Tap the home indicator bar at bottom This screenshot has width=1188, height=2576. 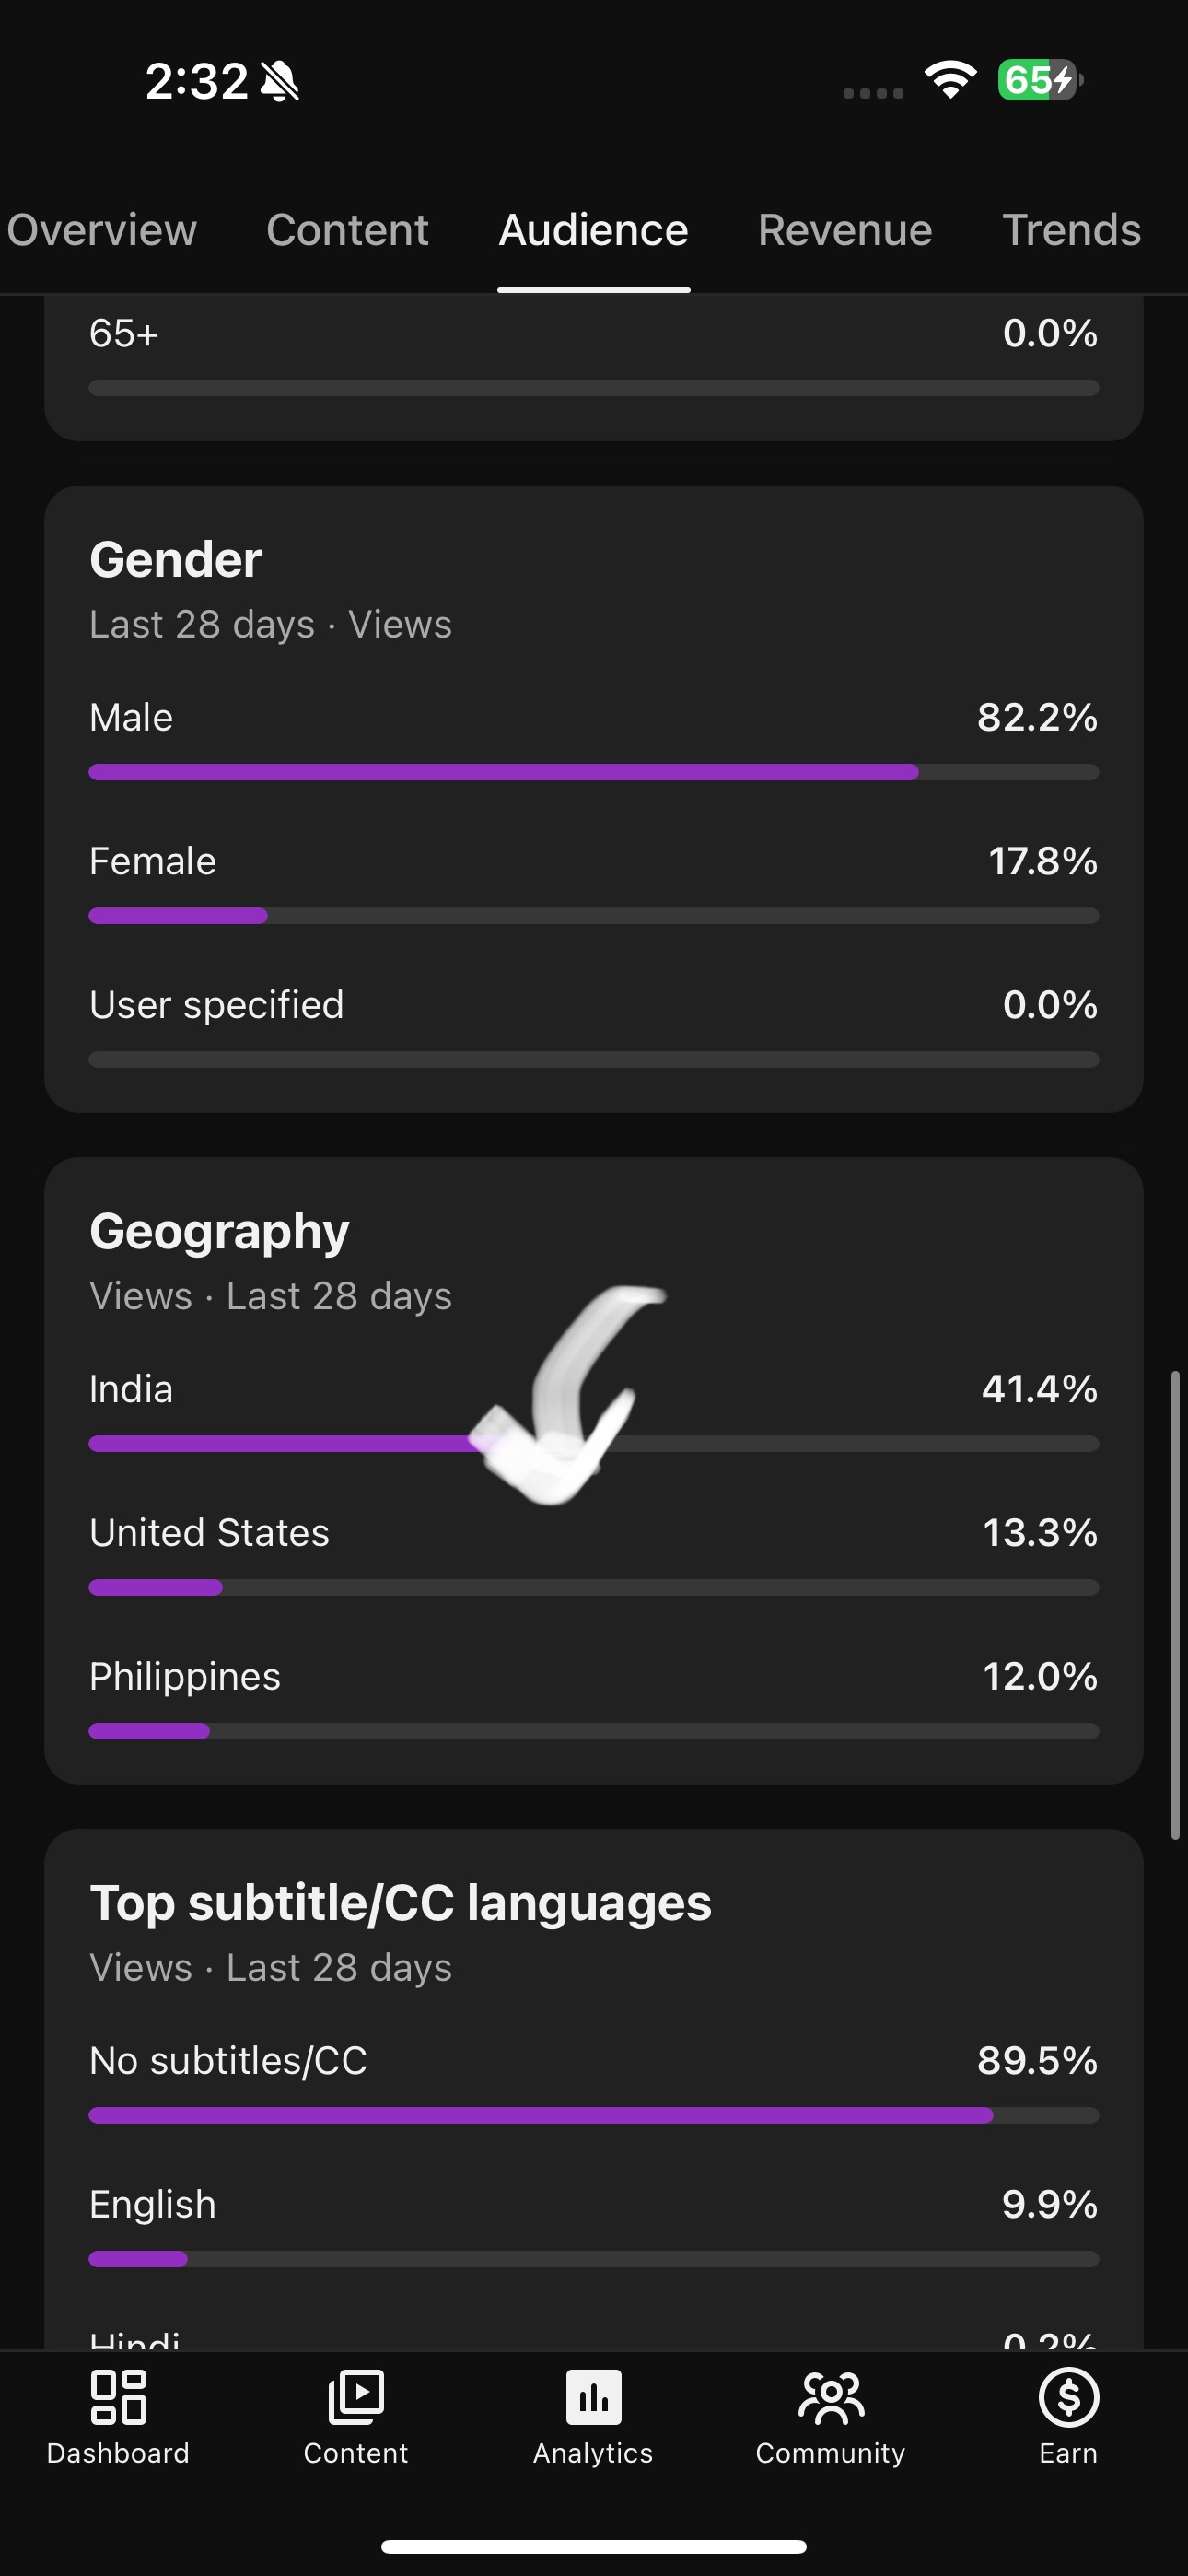click(x=594, y=2546)
